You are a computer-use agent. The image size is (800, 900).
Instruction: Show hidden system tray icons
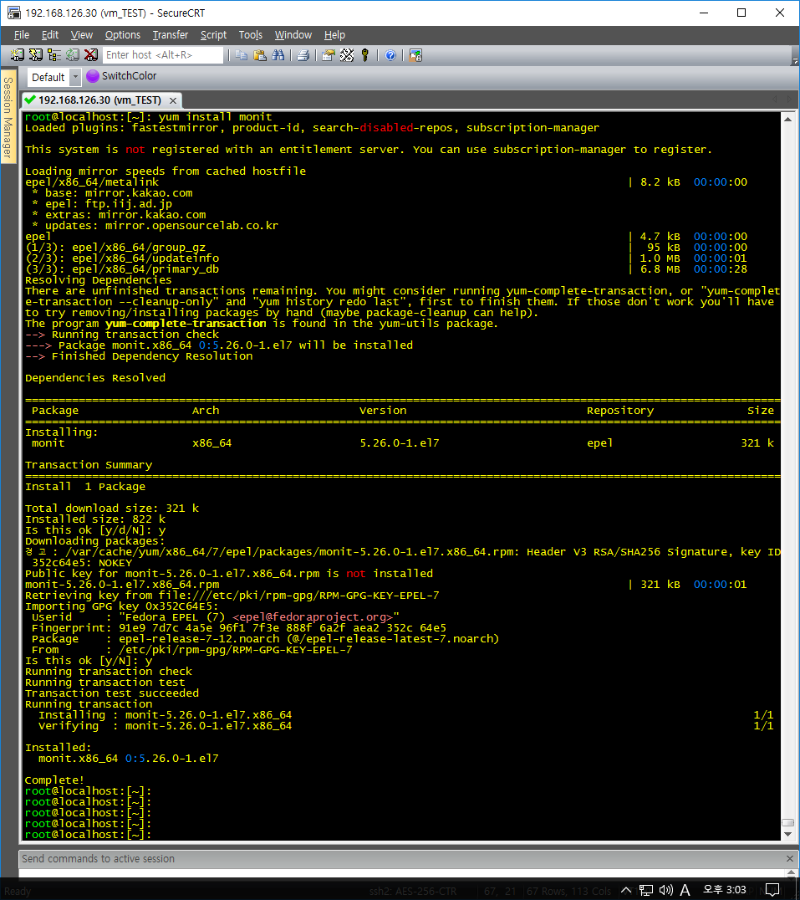click(x=624, y=890)
